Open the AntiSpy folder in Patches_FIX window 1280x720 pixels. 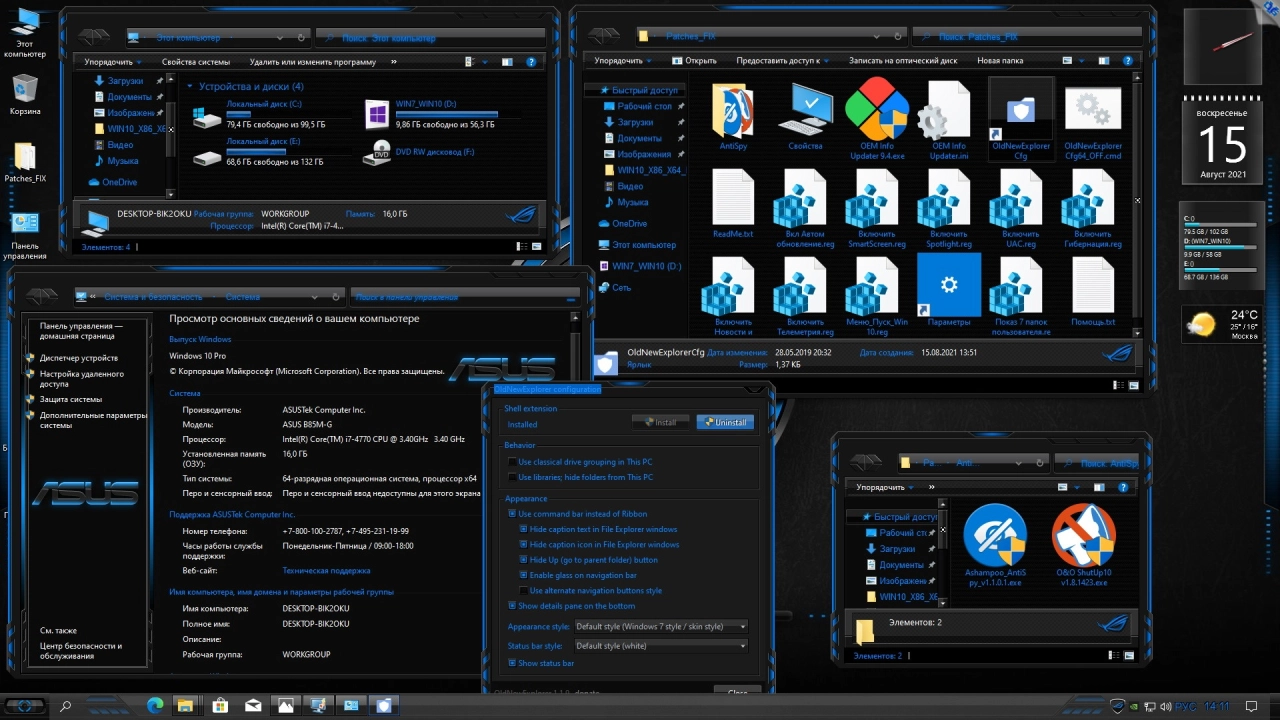733,117
